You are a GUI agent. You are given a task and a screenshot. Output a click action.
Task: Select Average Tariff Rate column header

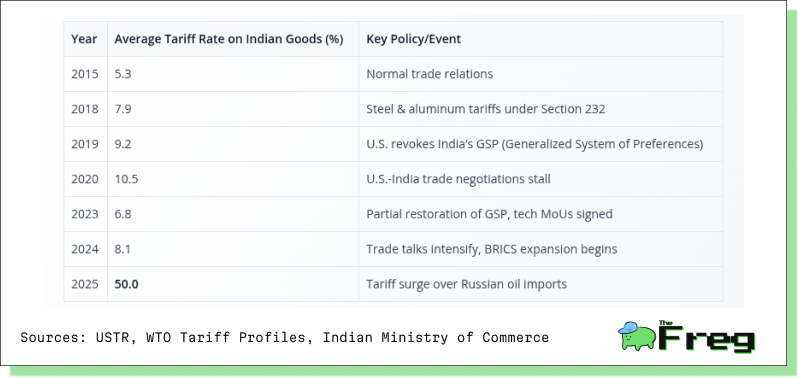coord(229,39)
